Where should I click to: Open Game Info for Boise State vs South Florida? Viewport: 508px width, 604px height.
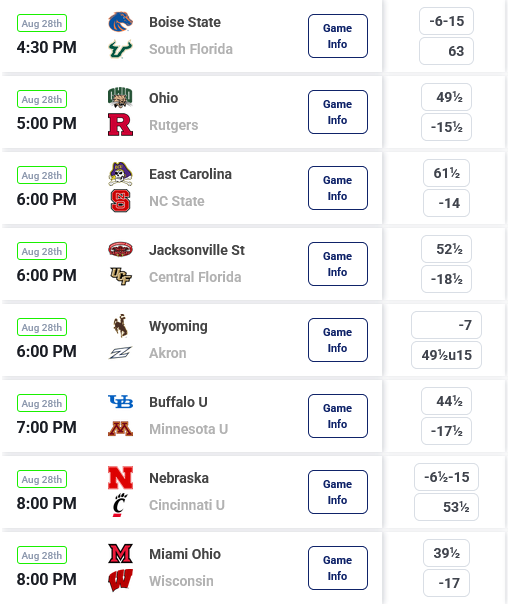coord(338,36)
